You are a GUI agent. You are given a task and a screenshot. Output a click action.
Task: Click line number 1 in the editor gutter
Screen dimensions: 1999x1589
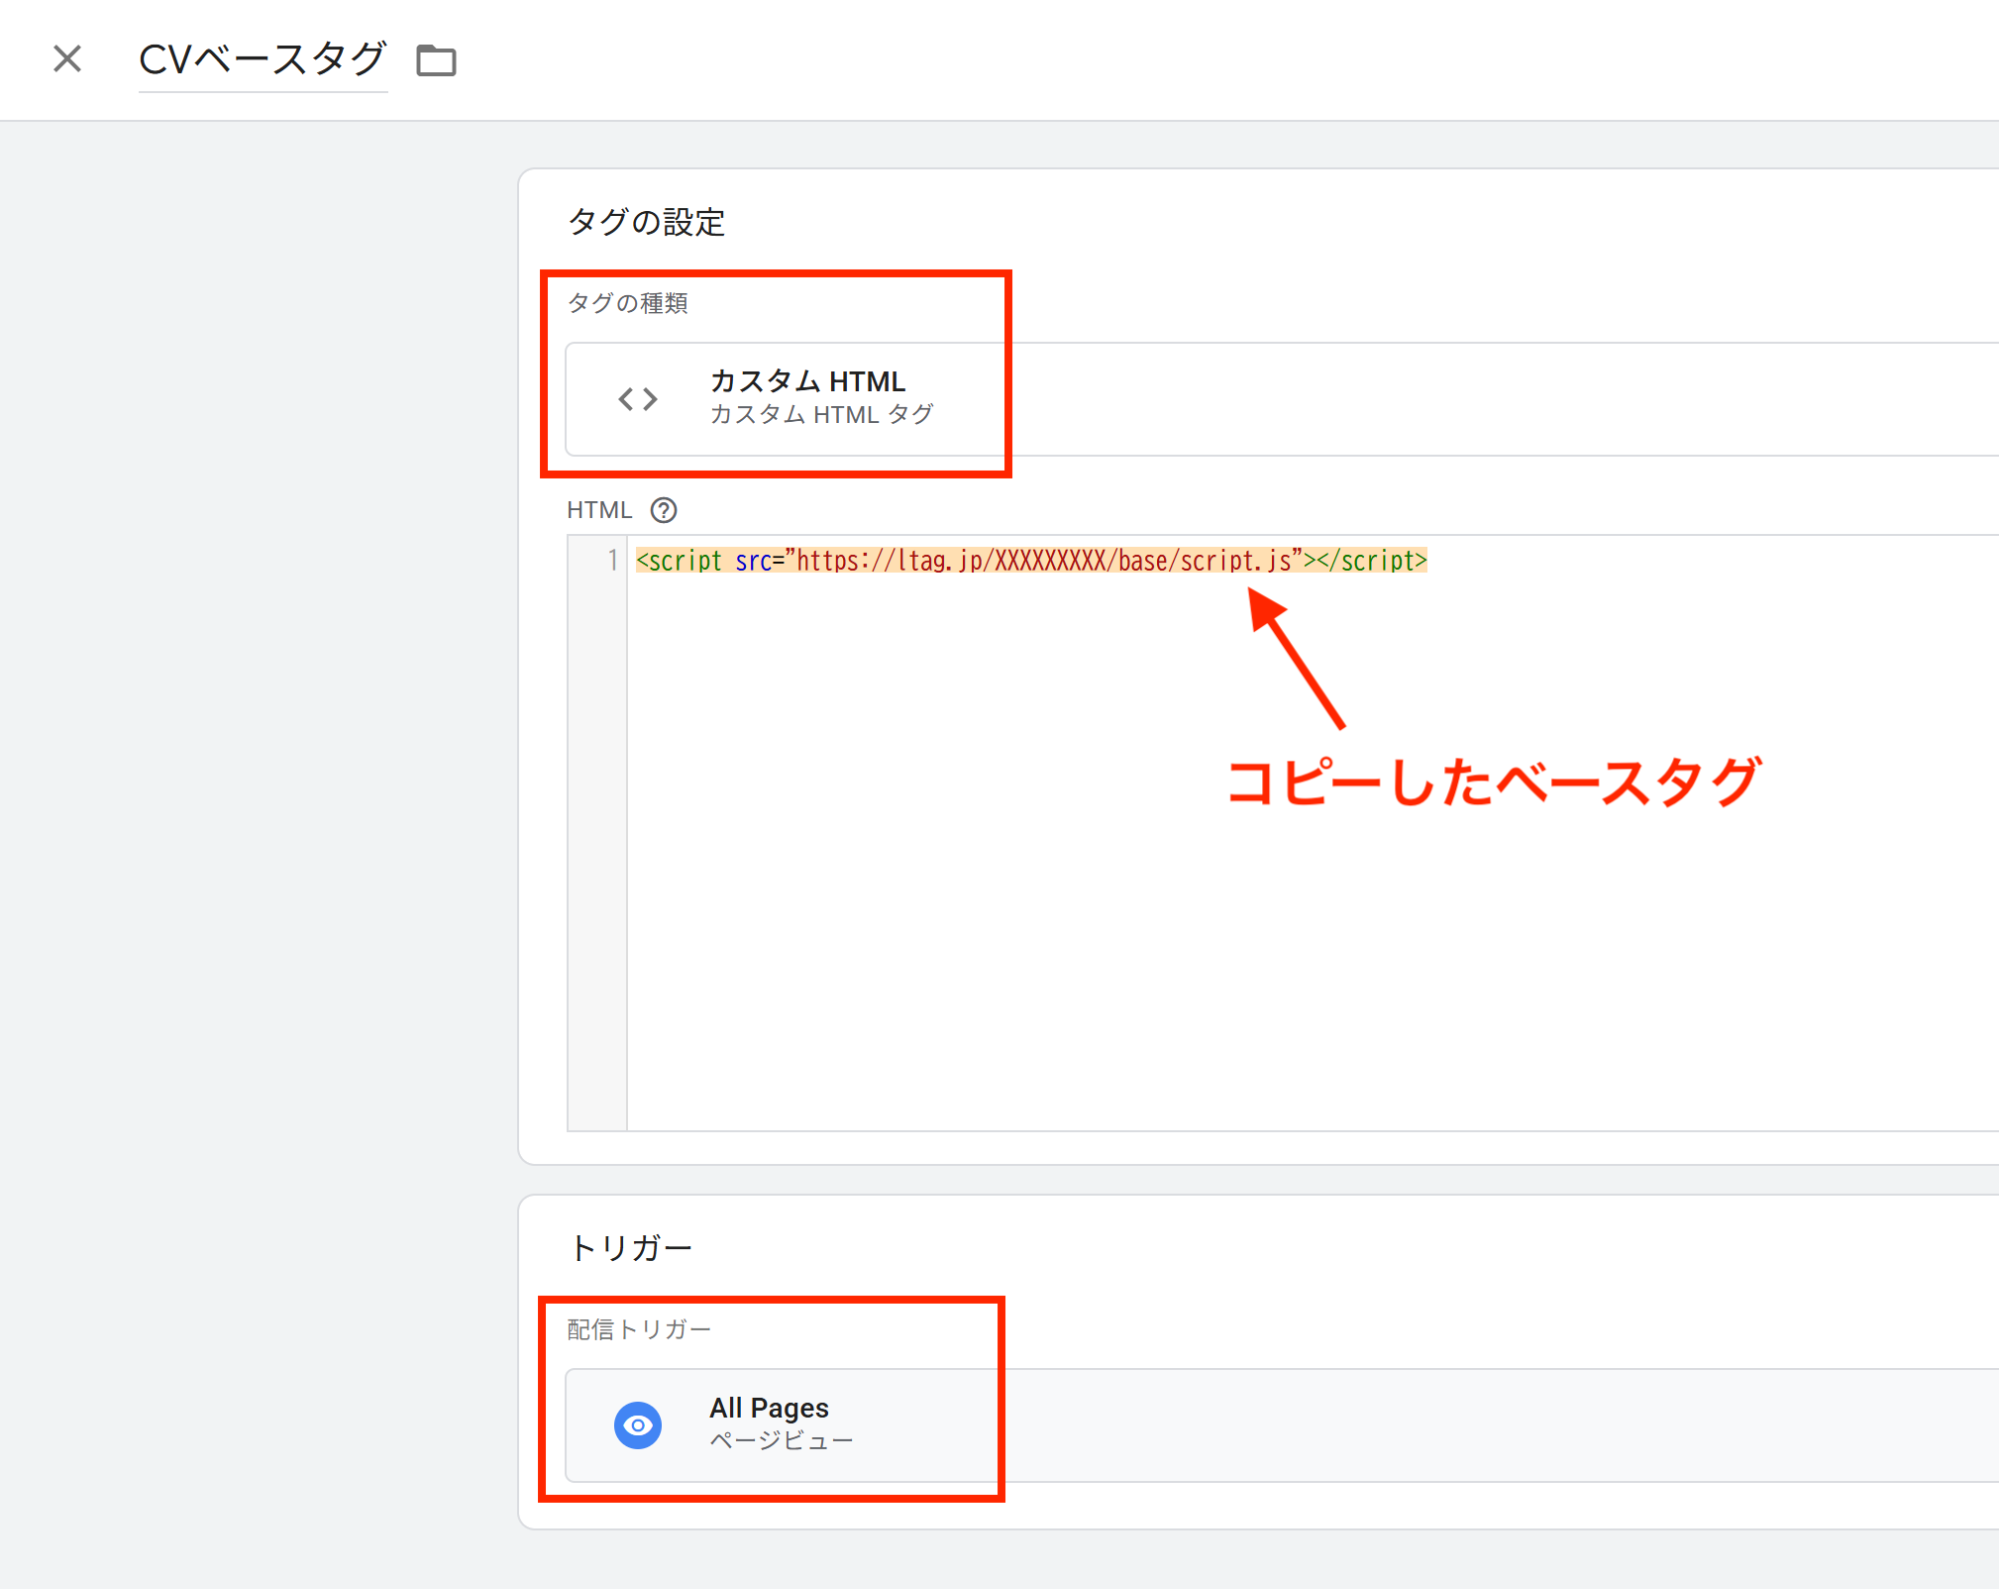[612, 561]
